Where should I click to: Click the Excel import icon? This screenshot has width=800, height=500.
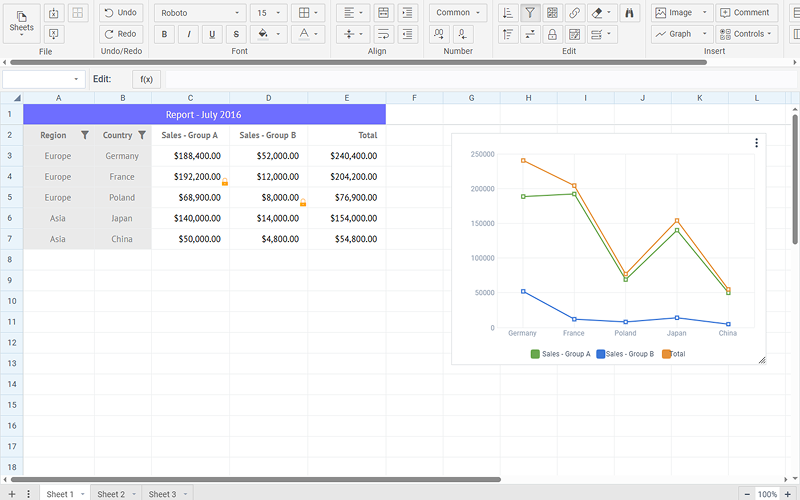[54, 13]
